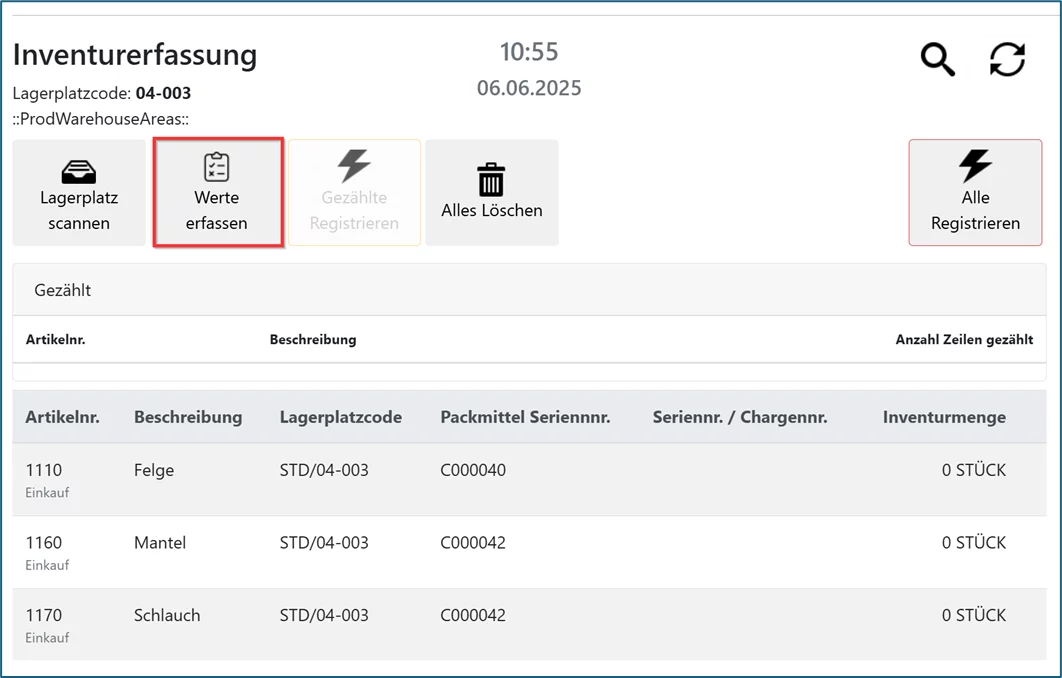Viewport: 1062px width, 678px height.
Task: Click the refresh arrows icon
Action: (x=1007, y=60)
